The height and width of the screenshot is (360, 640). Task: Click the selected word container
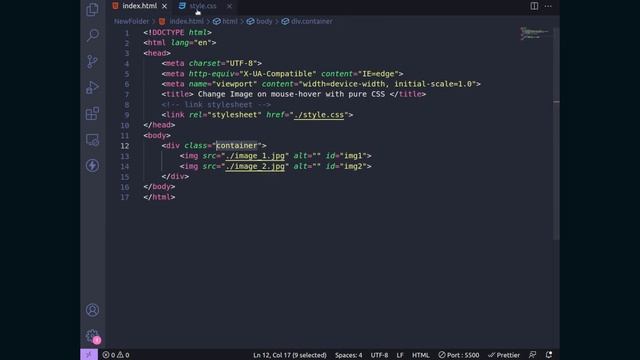coord(237,146)
